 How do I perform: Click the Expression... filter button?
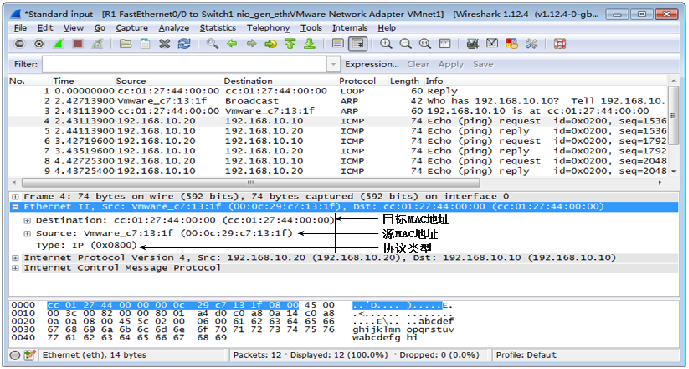[371, 64]
